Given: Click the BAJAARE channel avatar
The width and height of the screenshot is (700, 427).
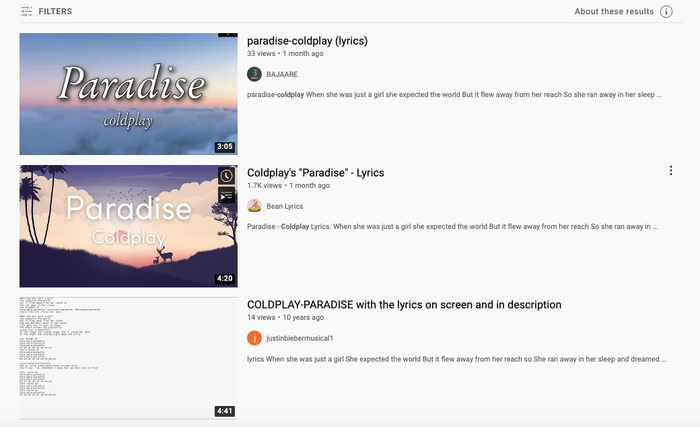Looking at the screenshot, I should pos(255,74).
